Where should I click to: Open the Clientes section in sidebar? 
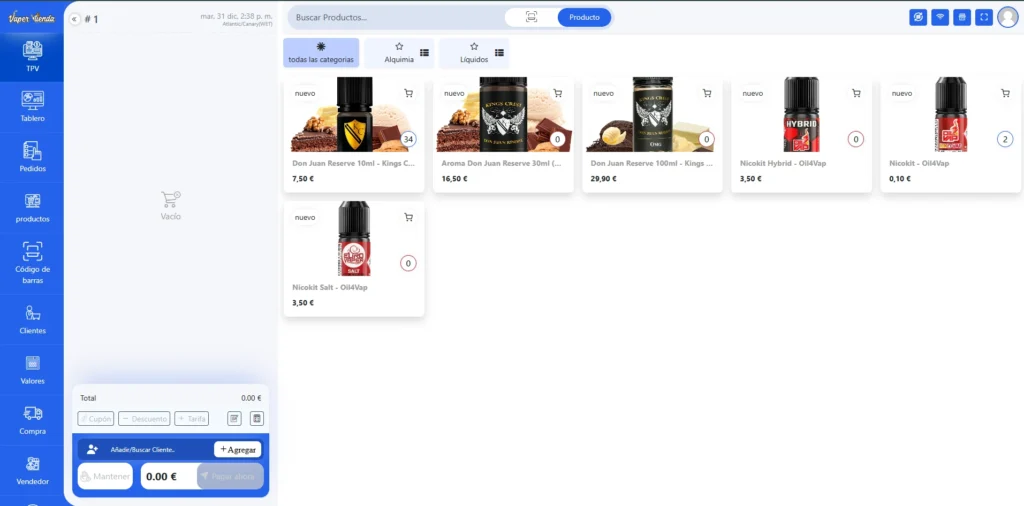(32, 319)
